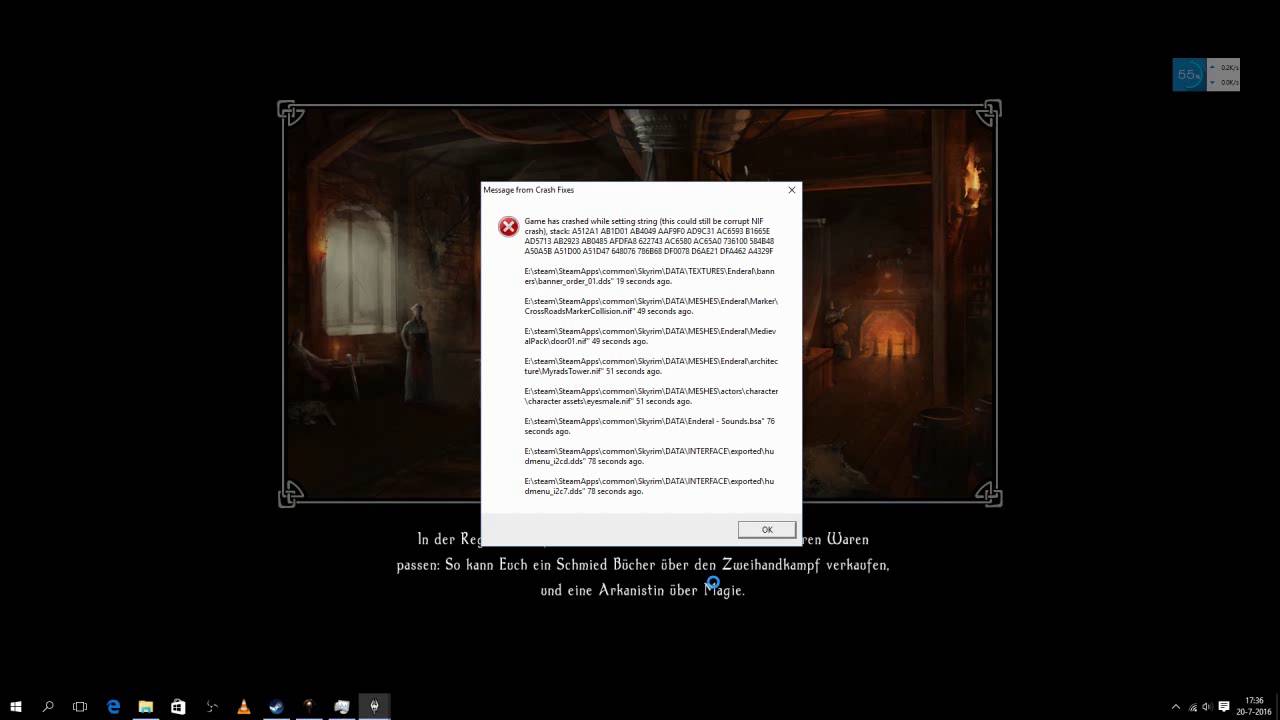Click the red error icon in the dialog
This screenshot has height=720, width=1280.
pos(509,227)
